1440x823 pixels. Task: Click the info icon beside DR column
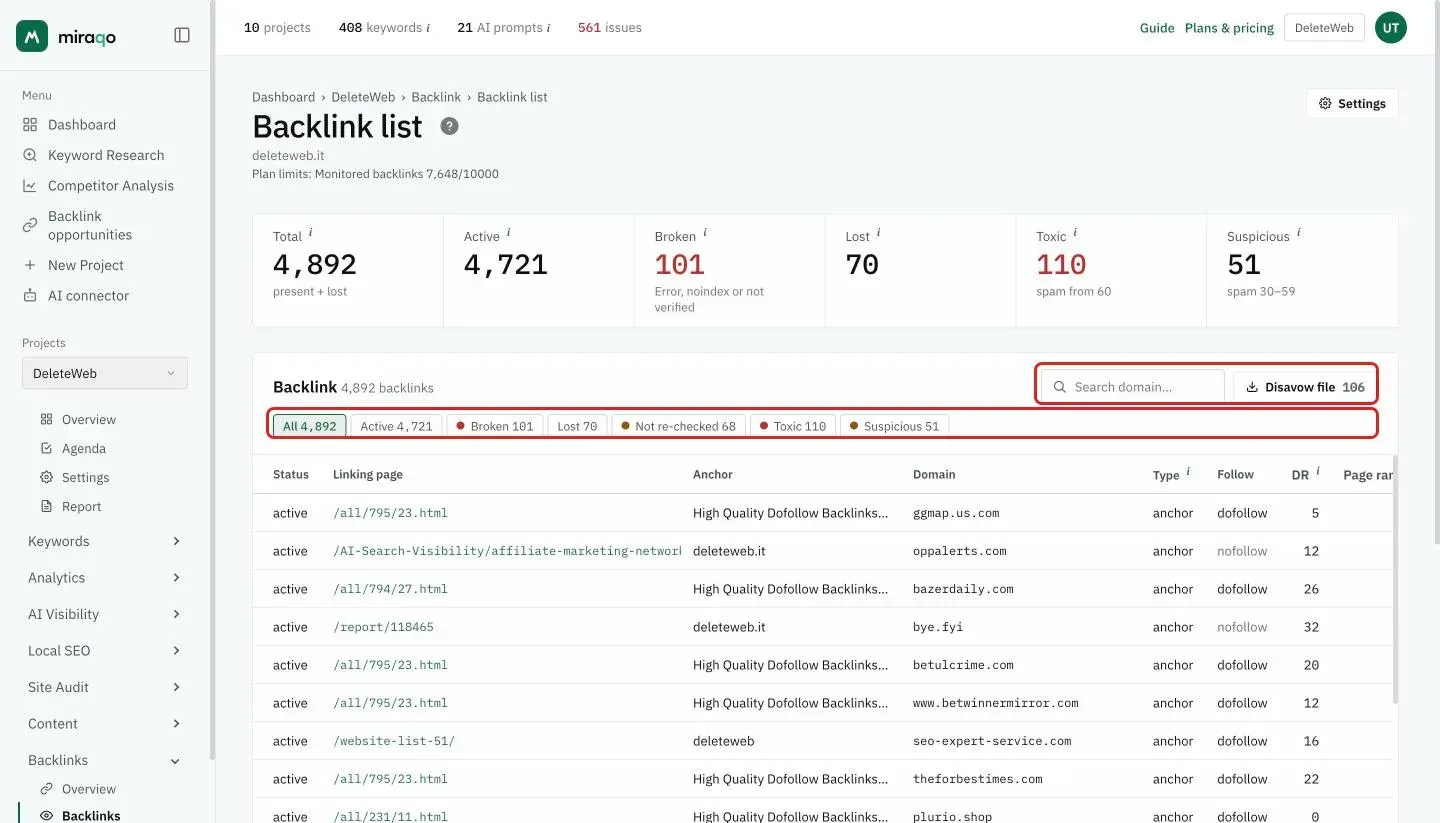pyautogui.click(x=1318, y=472)
